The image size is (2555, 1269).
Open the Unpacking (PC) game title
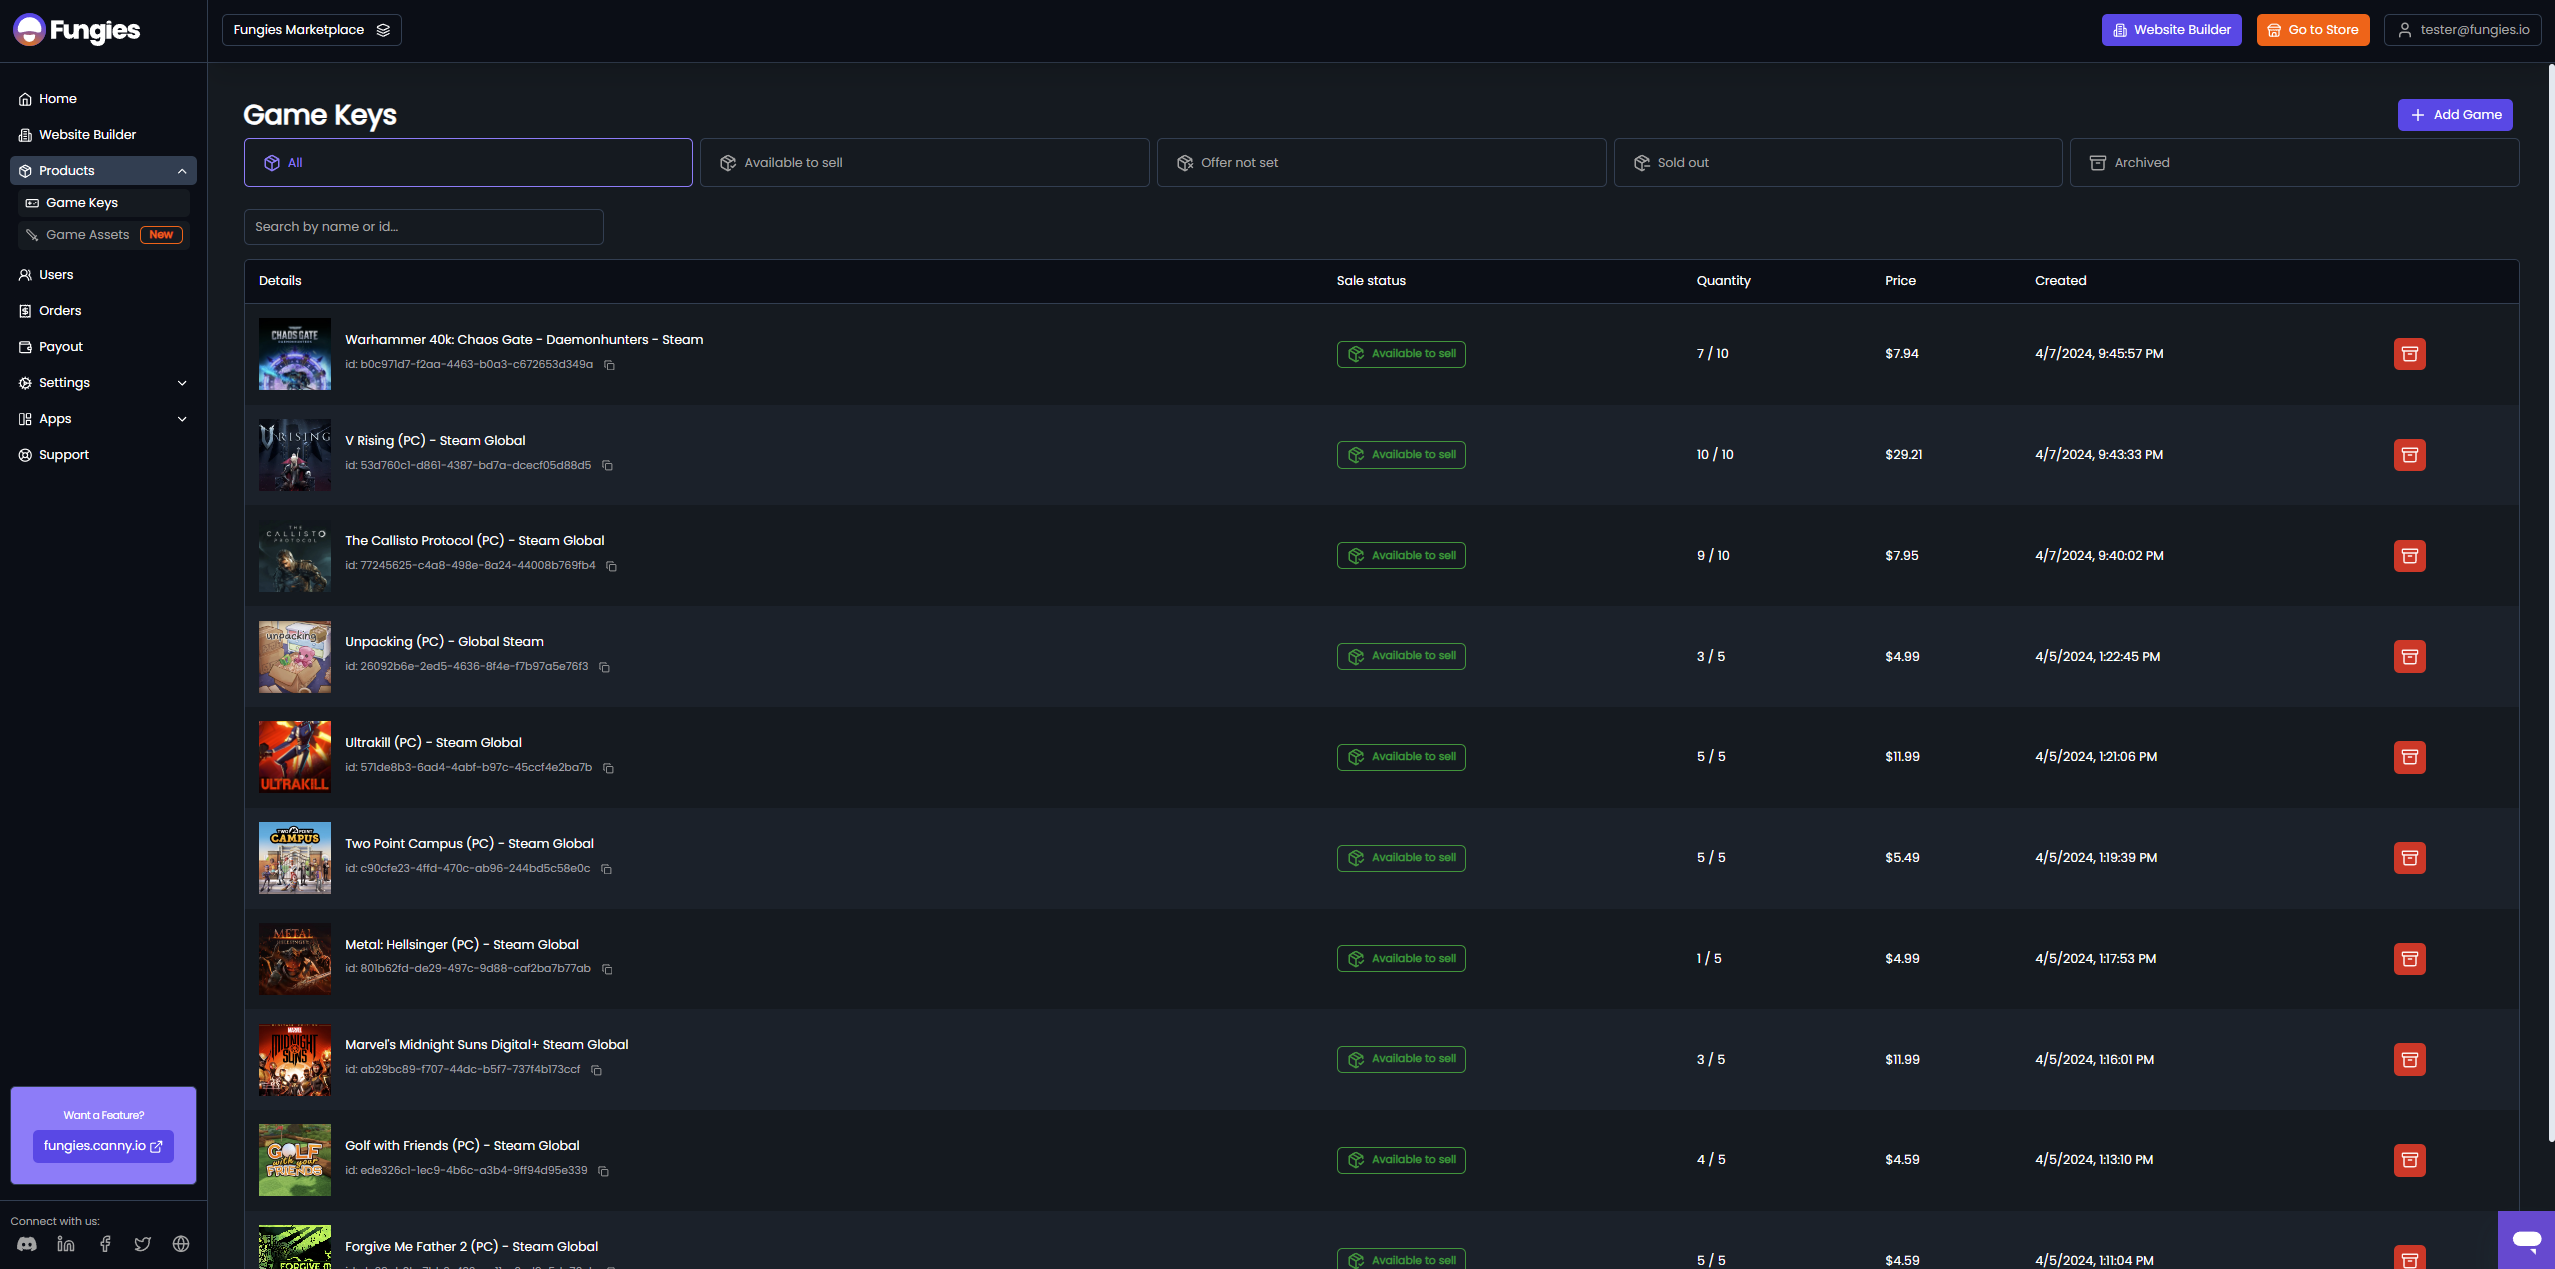(x=444, y=642)
